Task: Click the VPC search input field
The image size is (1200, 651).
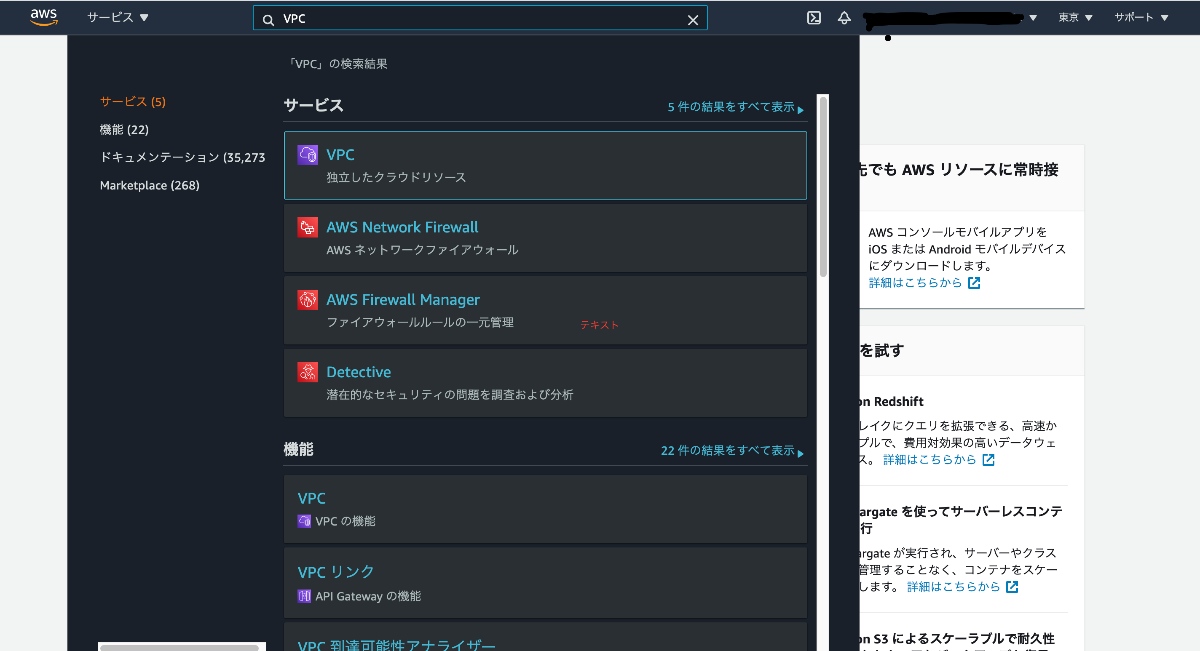Action: pos(481,19)
